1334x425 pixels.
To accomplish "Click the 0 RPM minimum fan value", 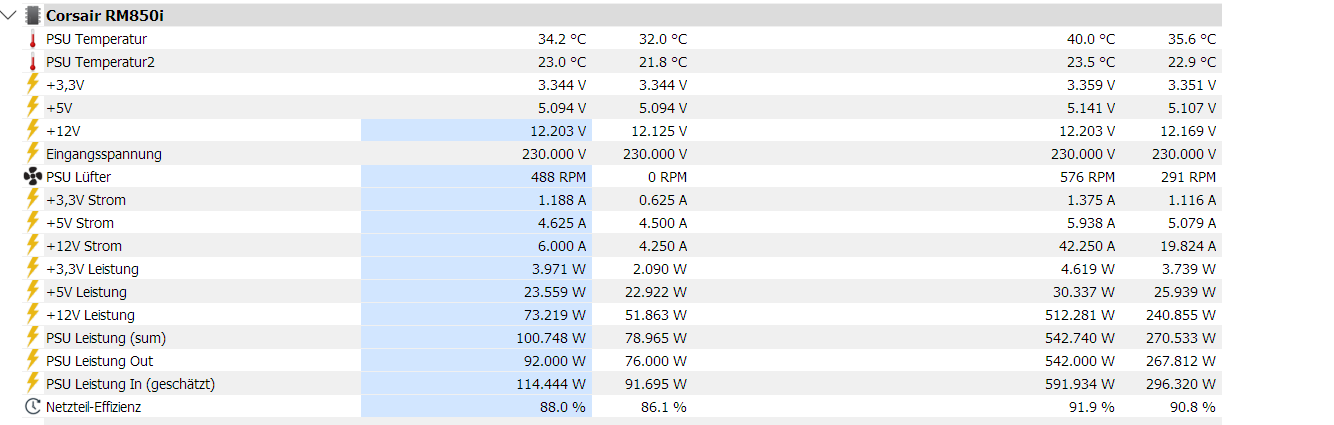I will coord(667,177).
